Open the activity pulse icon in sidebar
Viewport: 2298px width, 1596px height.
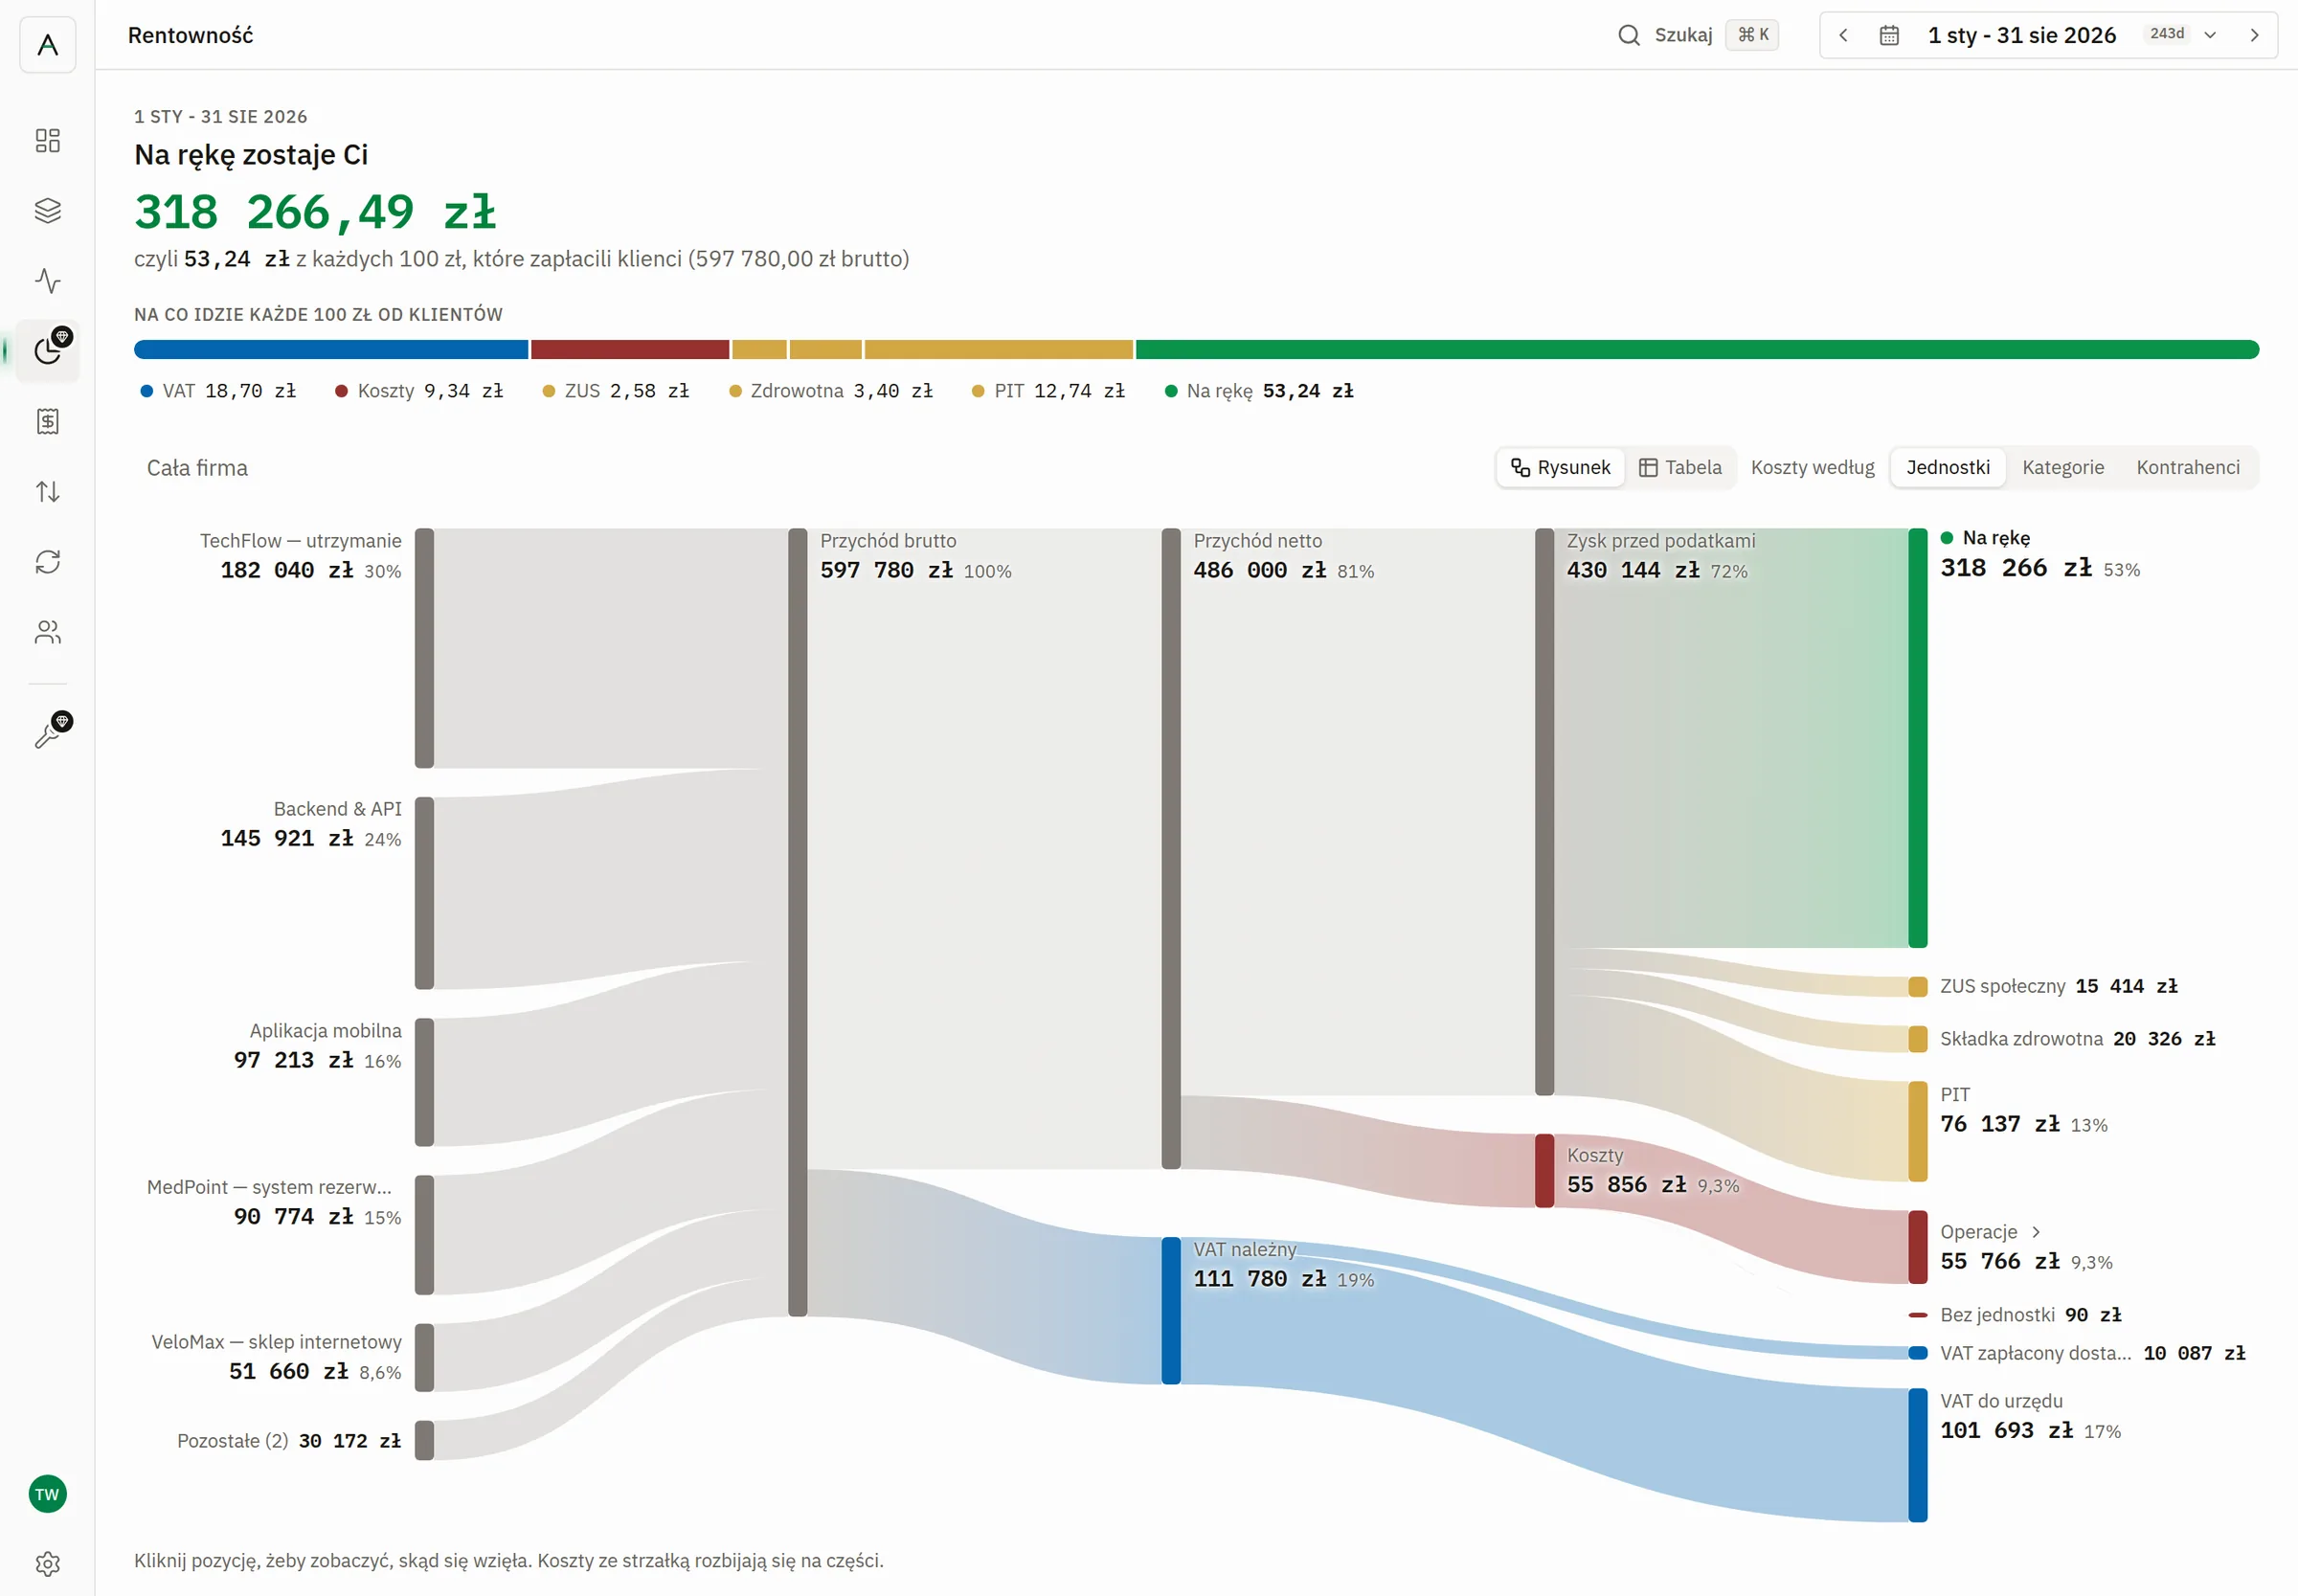(47, 281)
